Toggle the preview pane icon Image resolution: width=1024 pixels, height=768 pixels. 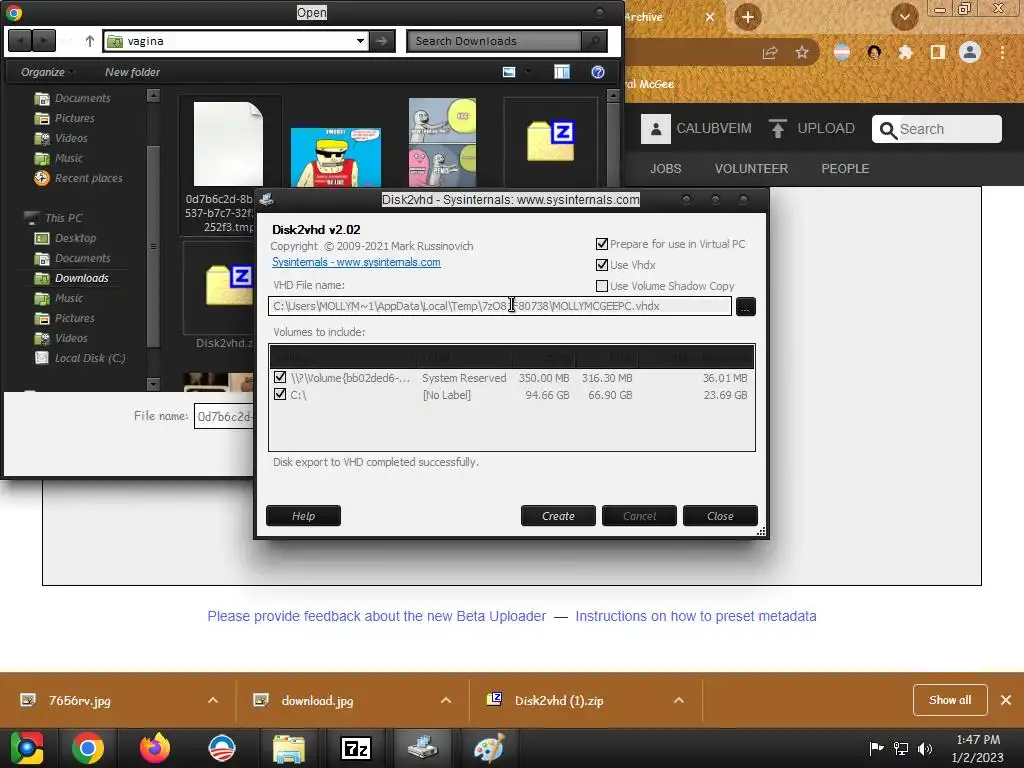click(562, 72)
